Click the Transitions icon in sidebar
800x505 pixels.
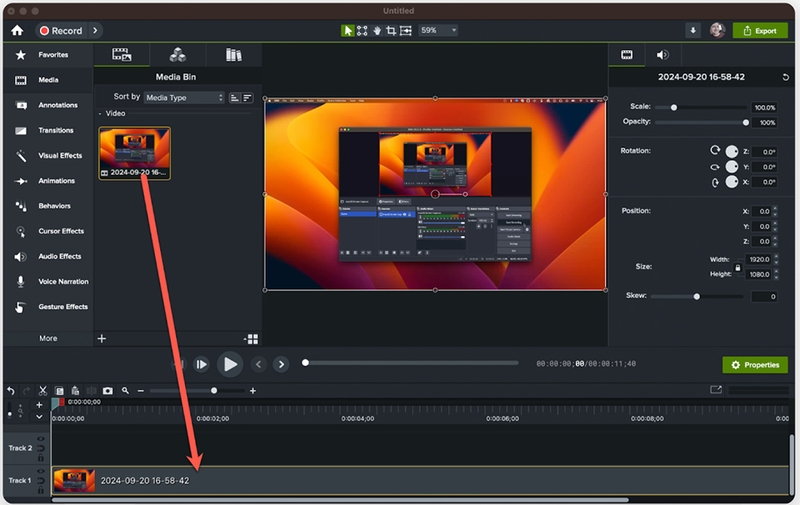(21, 131)
